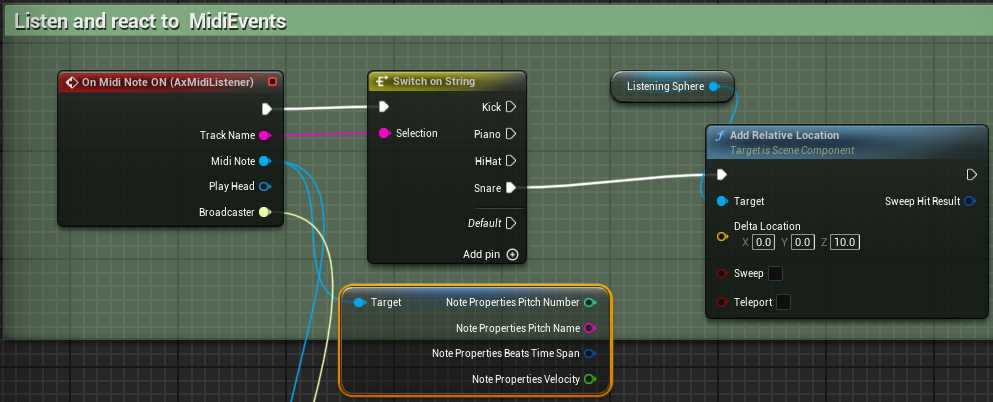Click the Sweep Hit Result output pin
The image size is (993, 402).
pos(969,201)
